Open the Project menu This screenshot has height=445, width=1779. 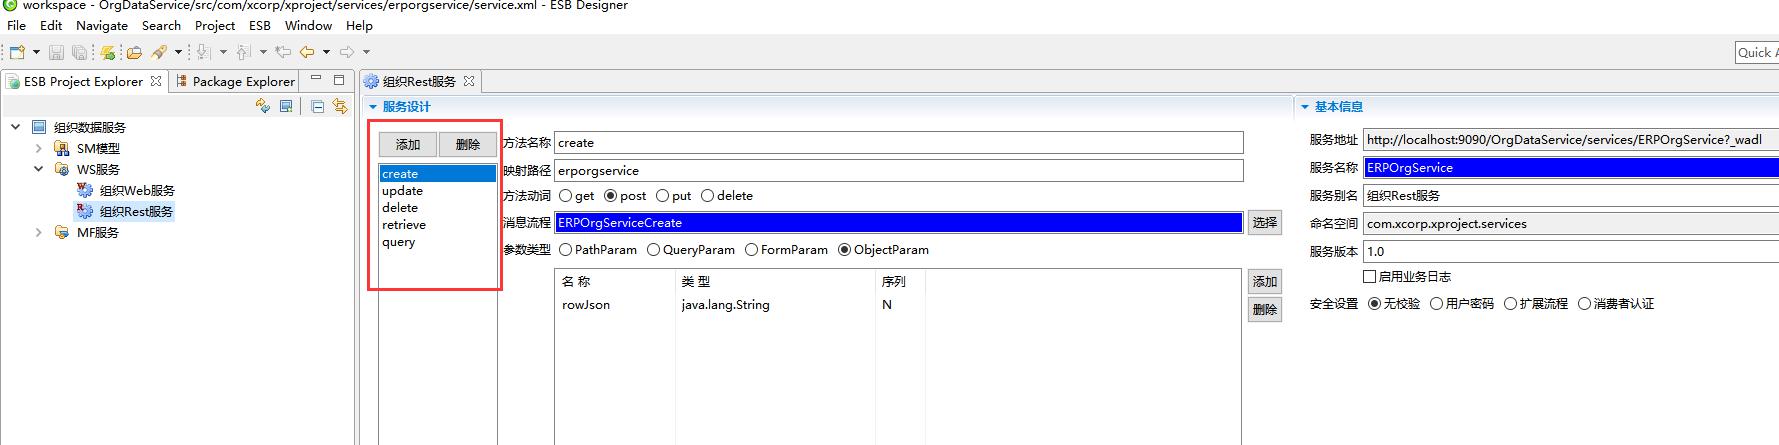(215, 25)
